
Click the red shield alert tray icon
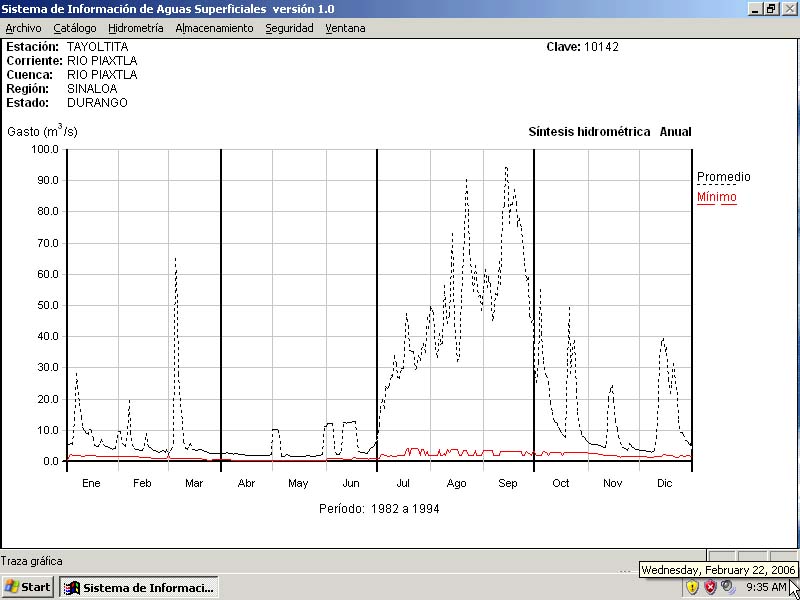pos(710,587)
